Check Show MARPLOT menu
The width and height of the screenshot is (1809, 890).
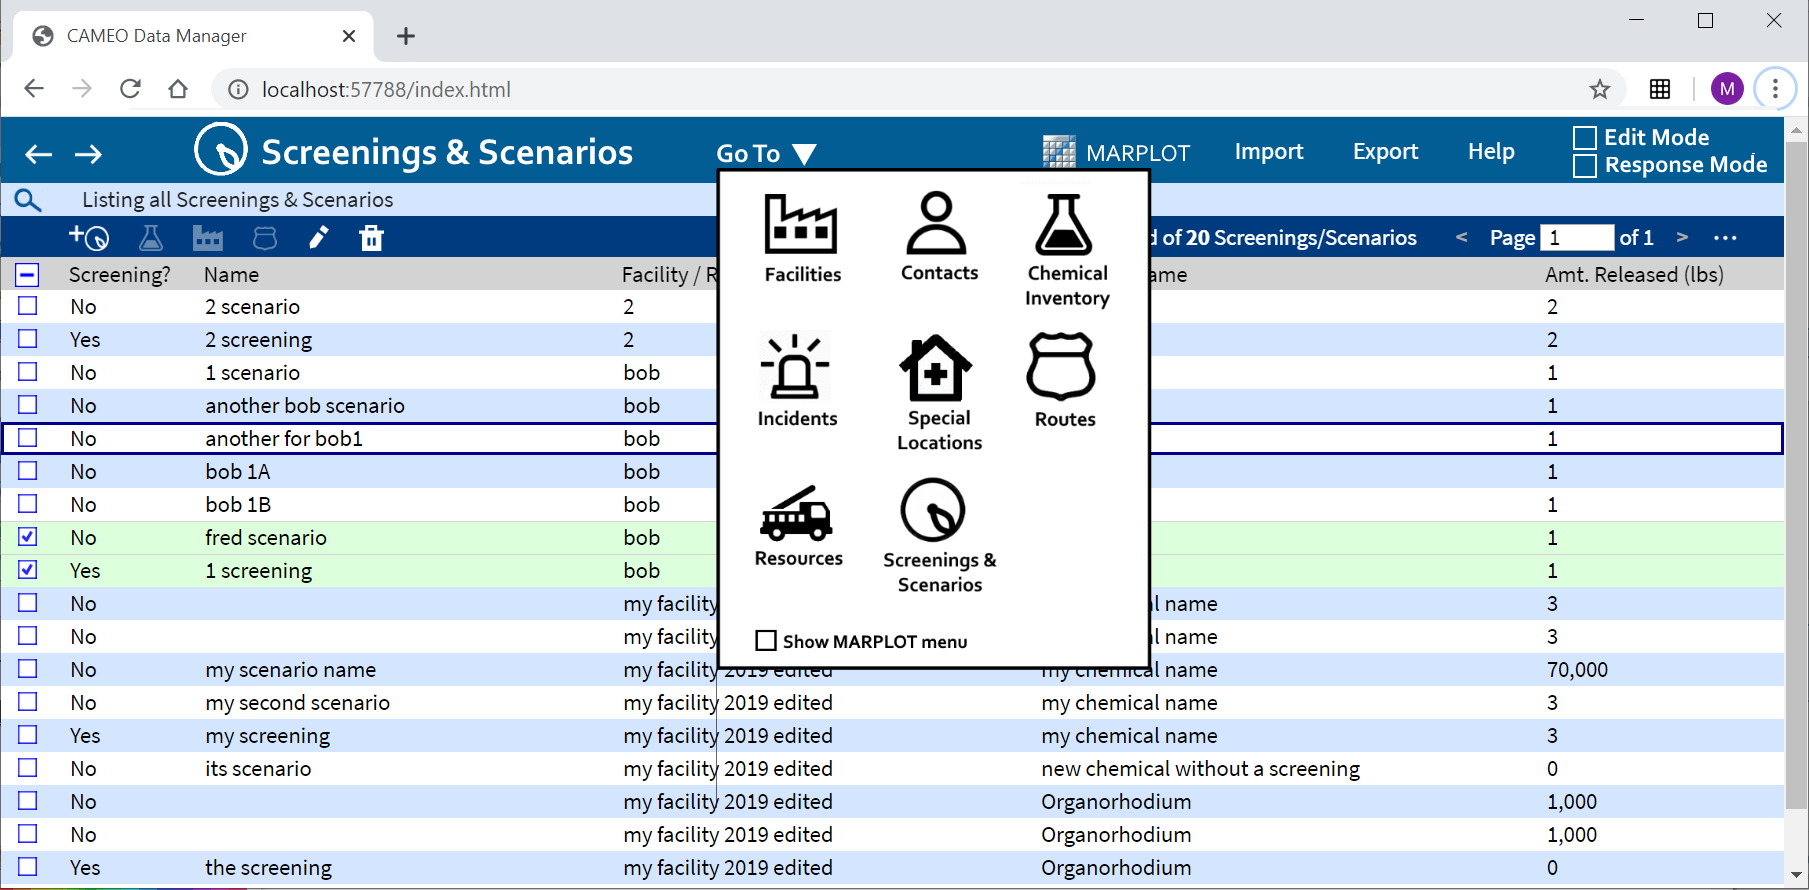click(x=766, y=641)
